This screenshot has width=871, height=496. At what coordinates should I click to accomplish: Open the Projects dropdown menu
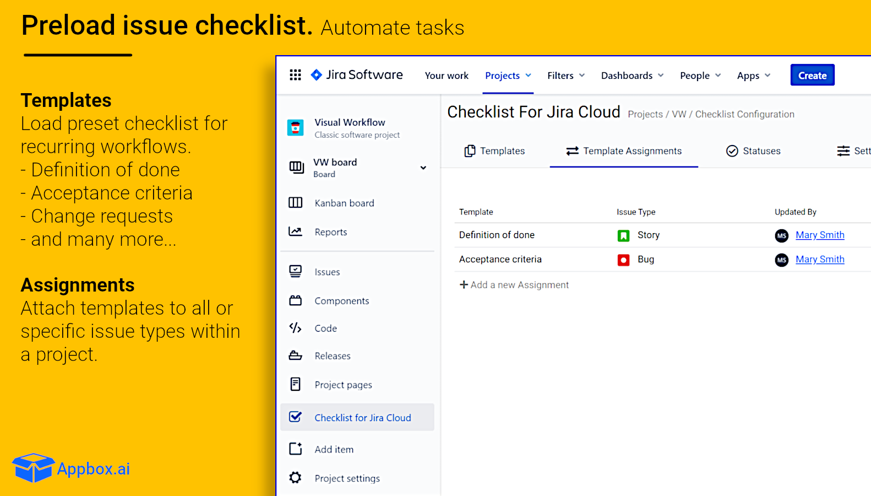point(508,76)
